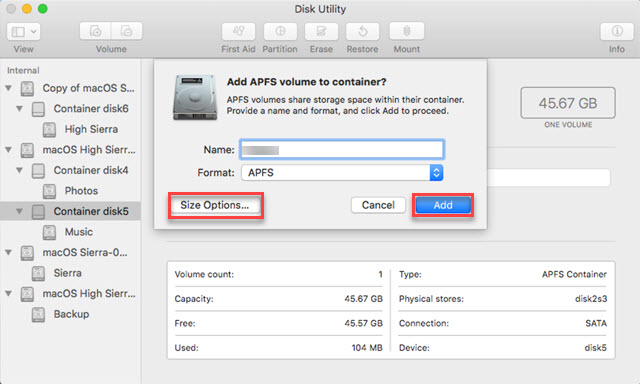Click the Used 104 MB value
640x384 pixels.
(367, 348)
